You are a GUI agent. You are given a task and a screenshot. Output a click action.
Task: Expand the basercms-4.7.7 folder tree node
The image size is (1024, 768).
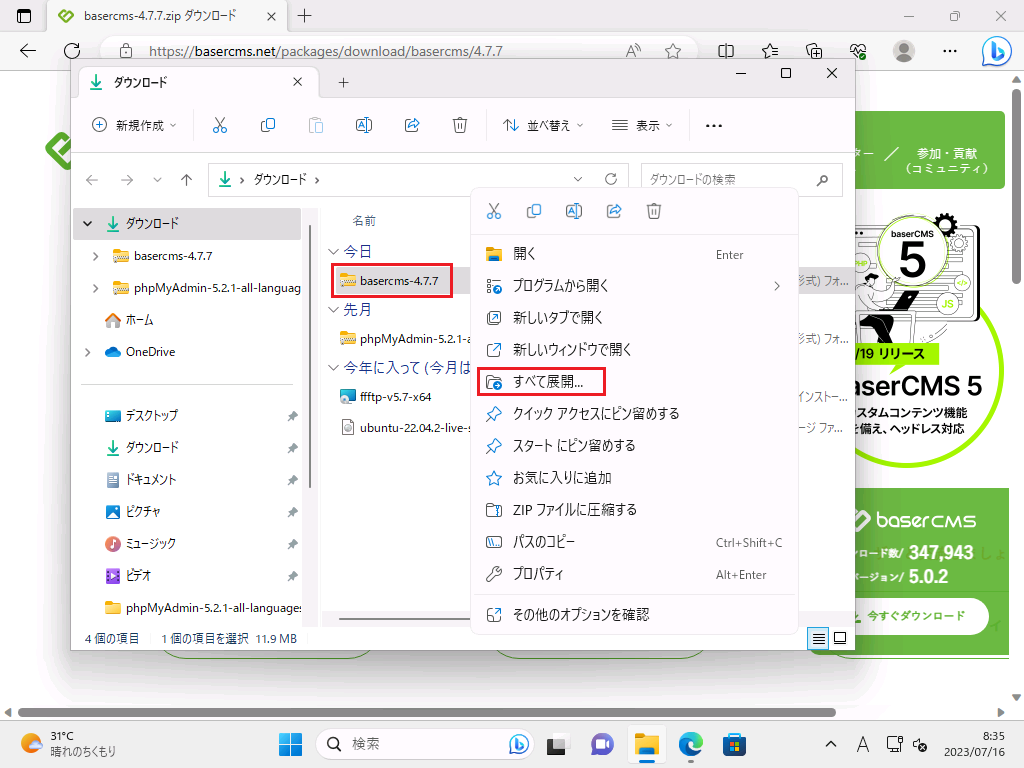pyautogui.click(x=95, y=256)
